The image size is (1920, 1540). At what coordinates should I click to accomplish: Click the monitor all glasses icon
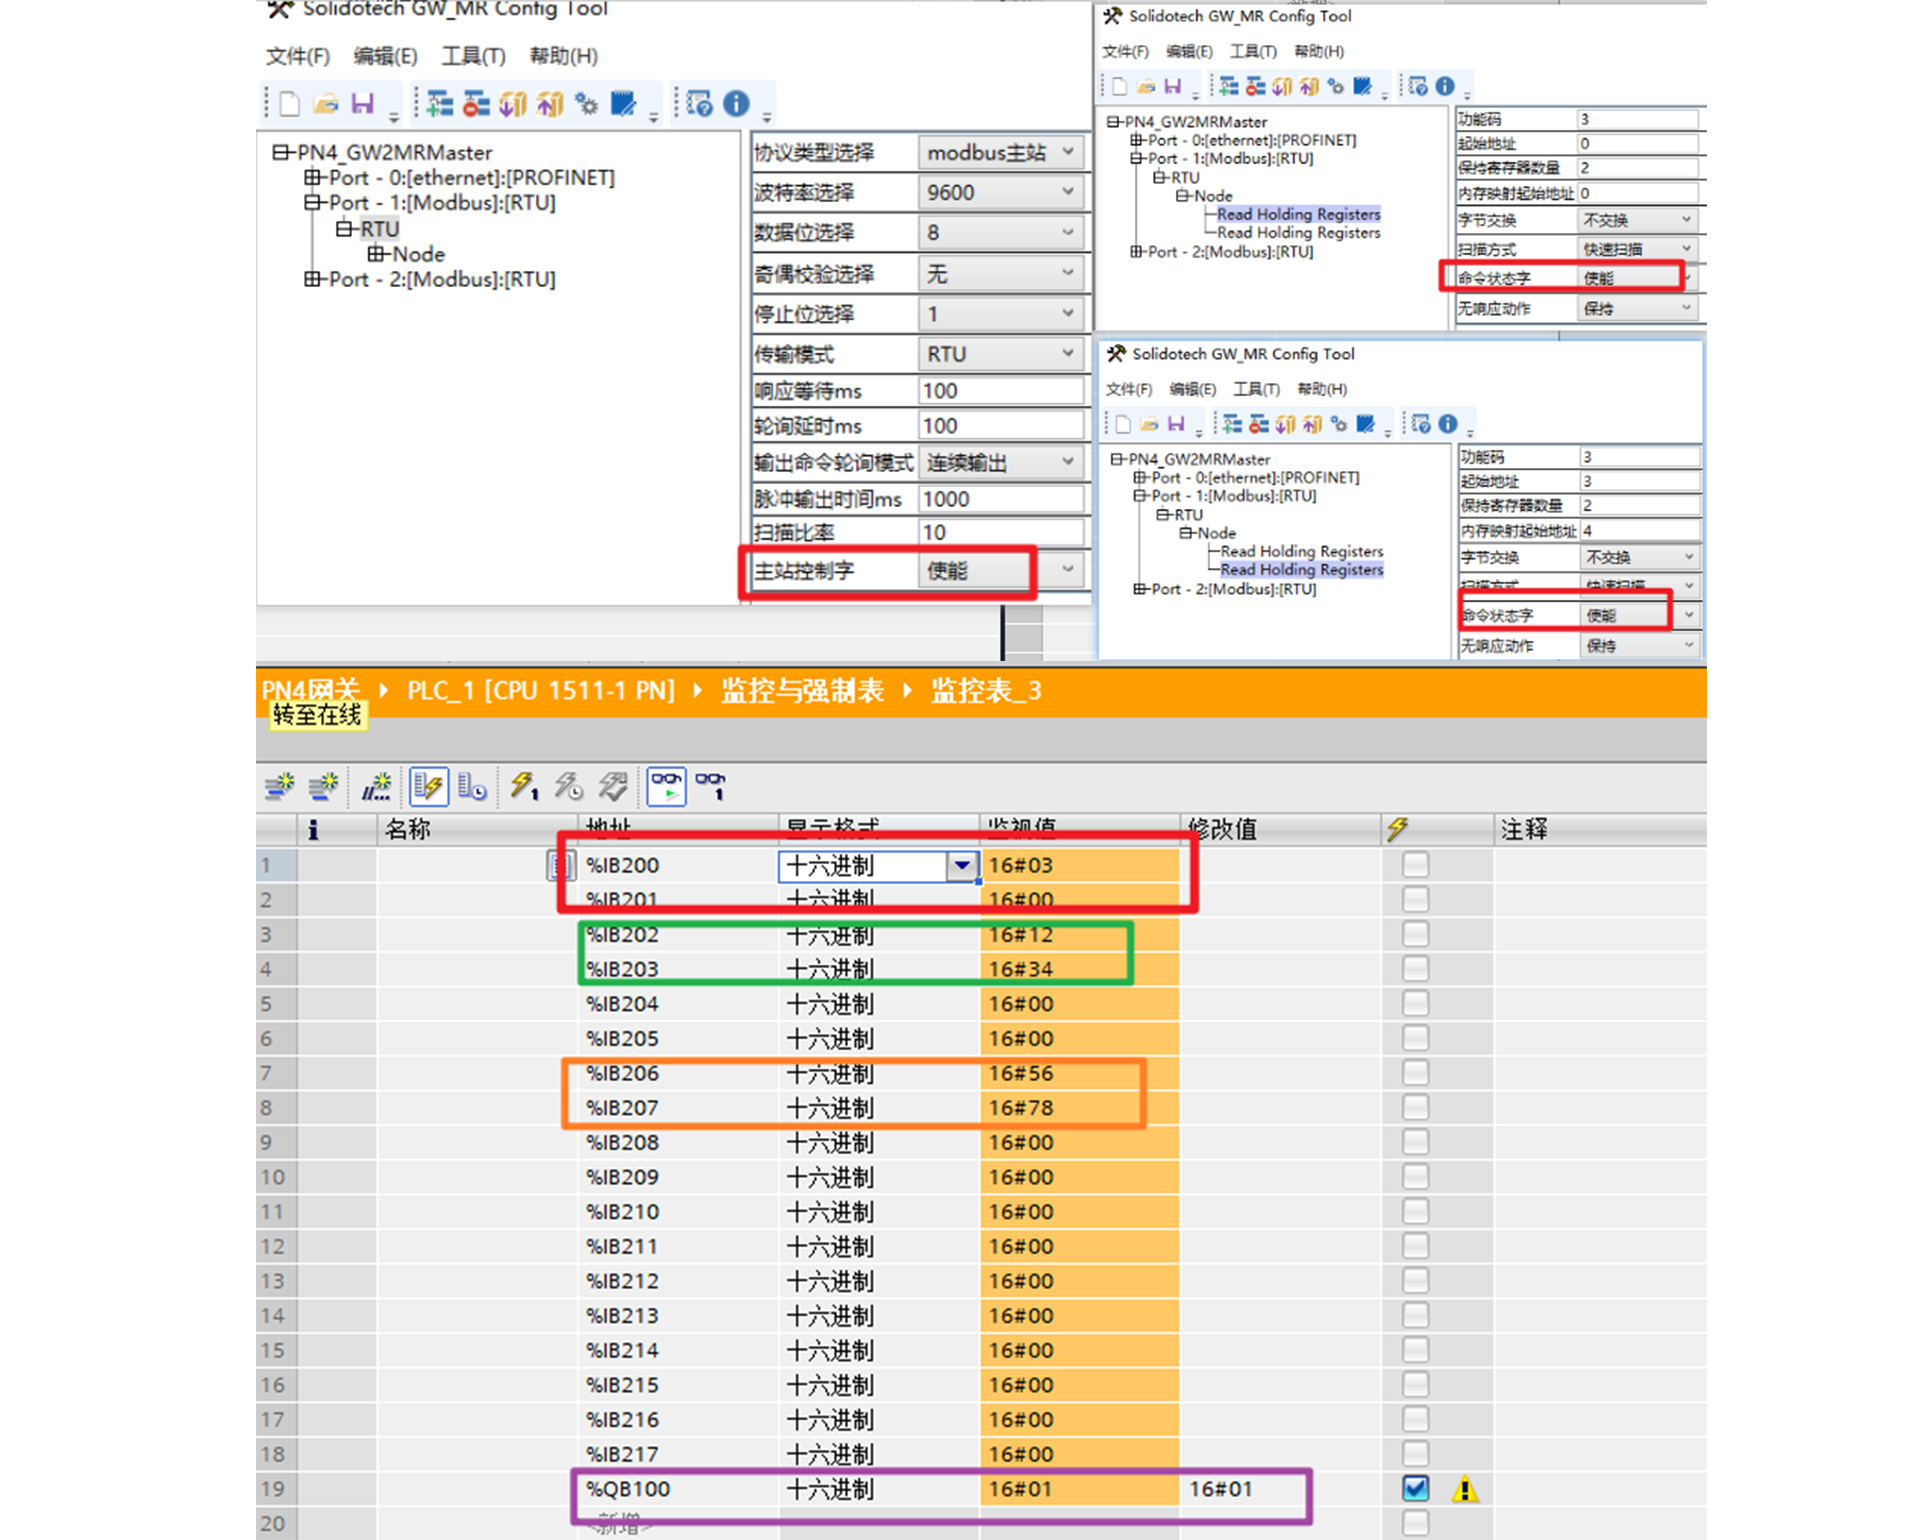[x=666, y=786]
